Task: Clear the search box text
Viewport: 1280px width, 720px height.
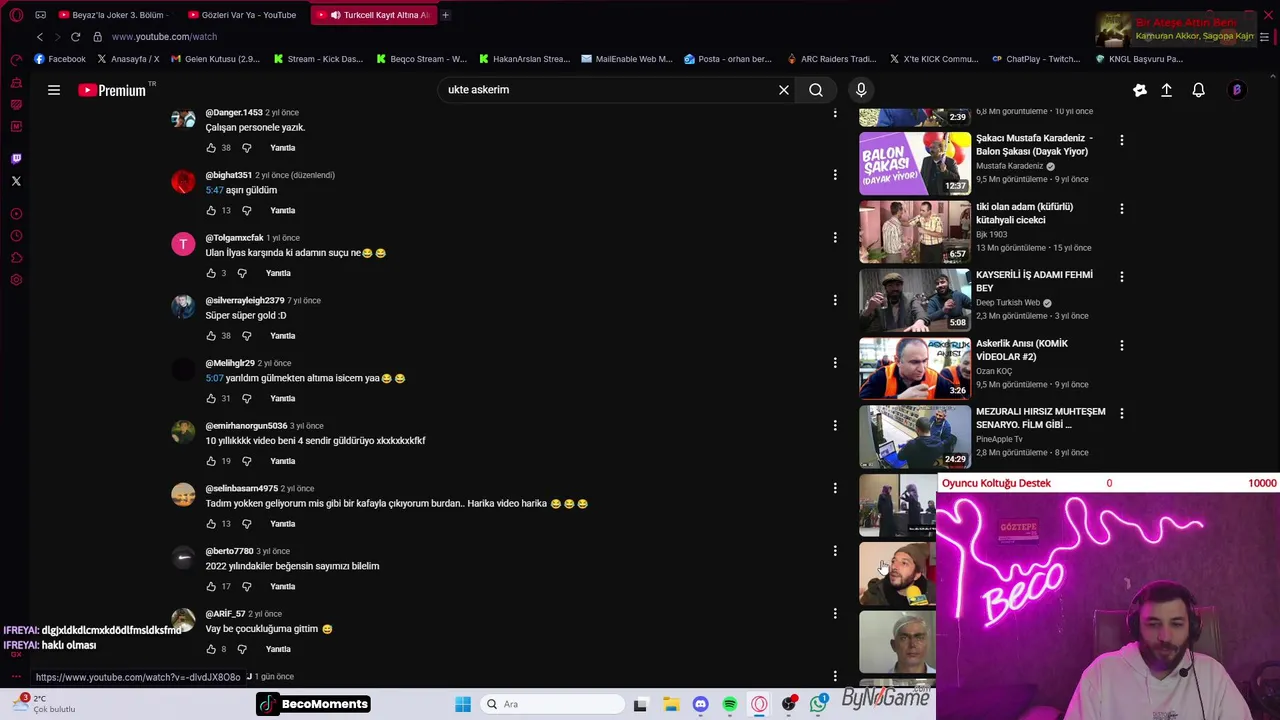Action: [x=784, y=90]
